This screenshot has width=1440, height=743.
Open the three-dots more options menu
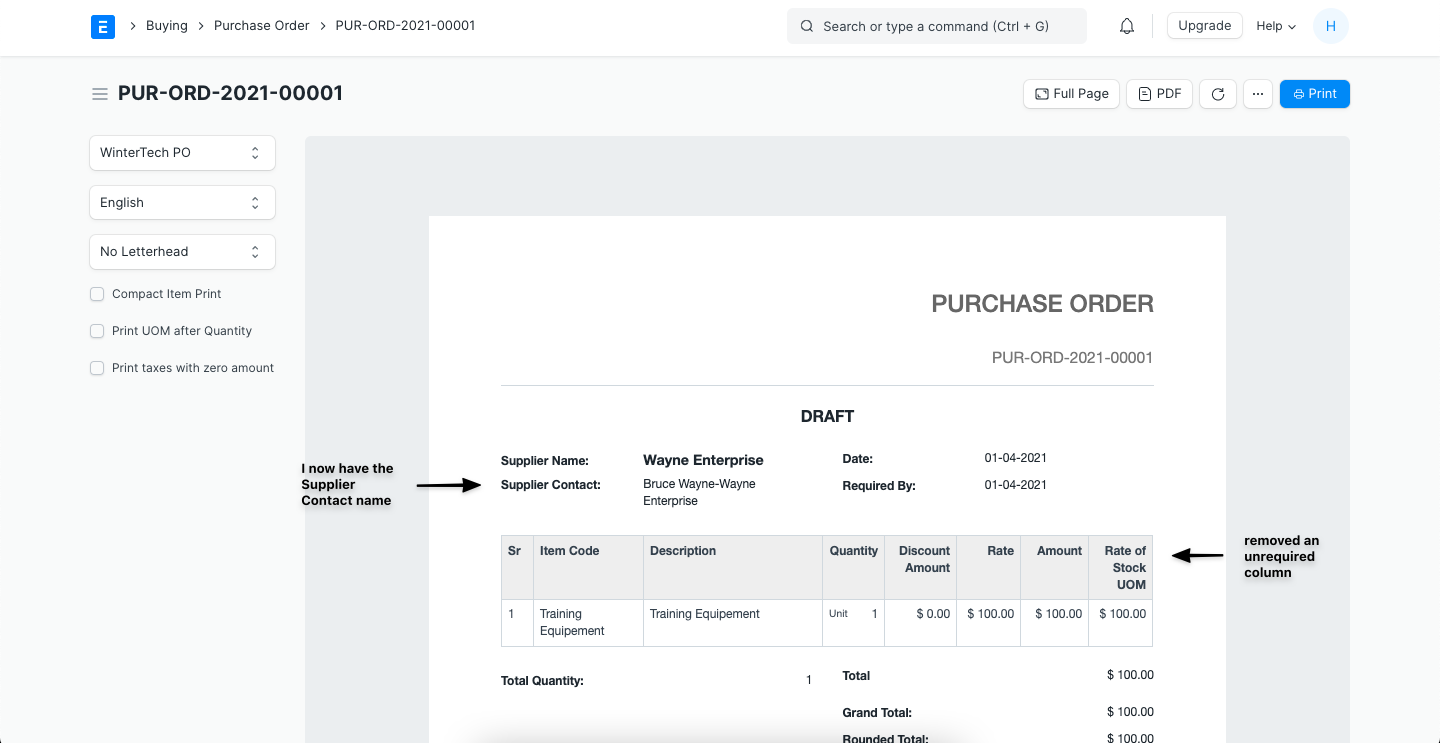click(x=1258, y=94)
